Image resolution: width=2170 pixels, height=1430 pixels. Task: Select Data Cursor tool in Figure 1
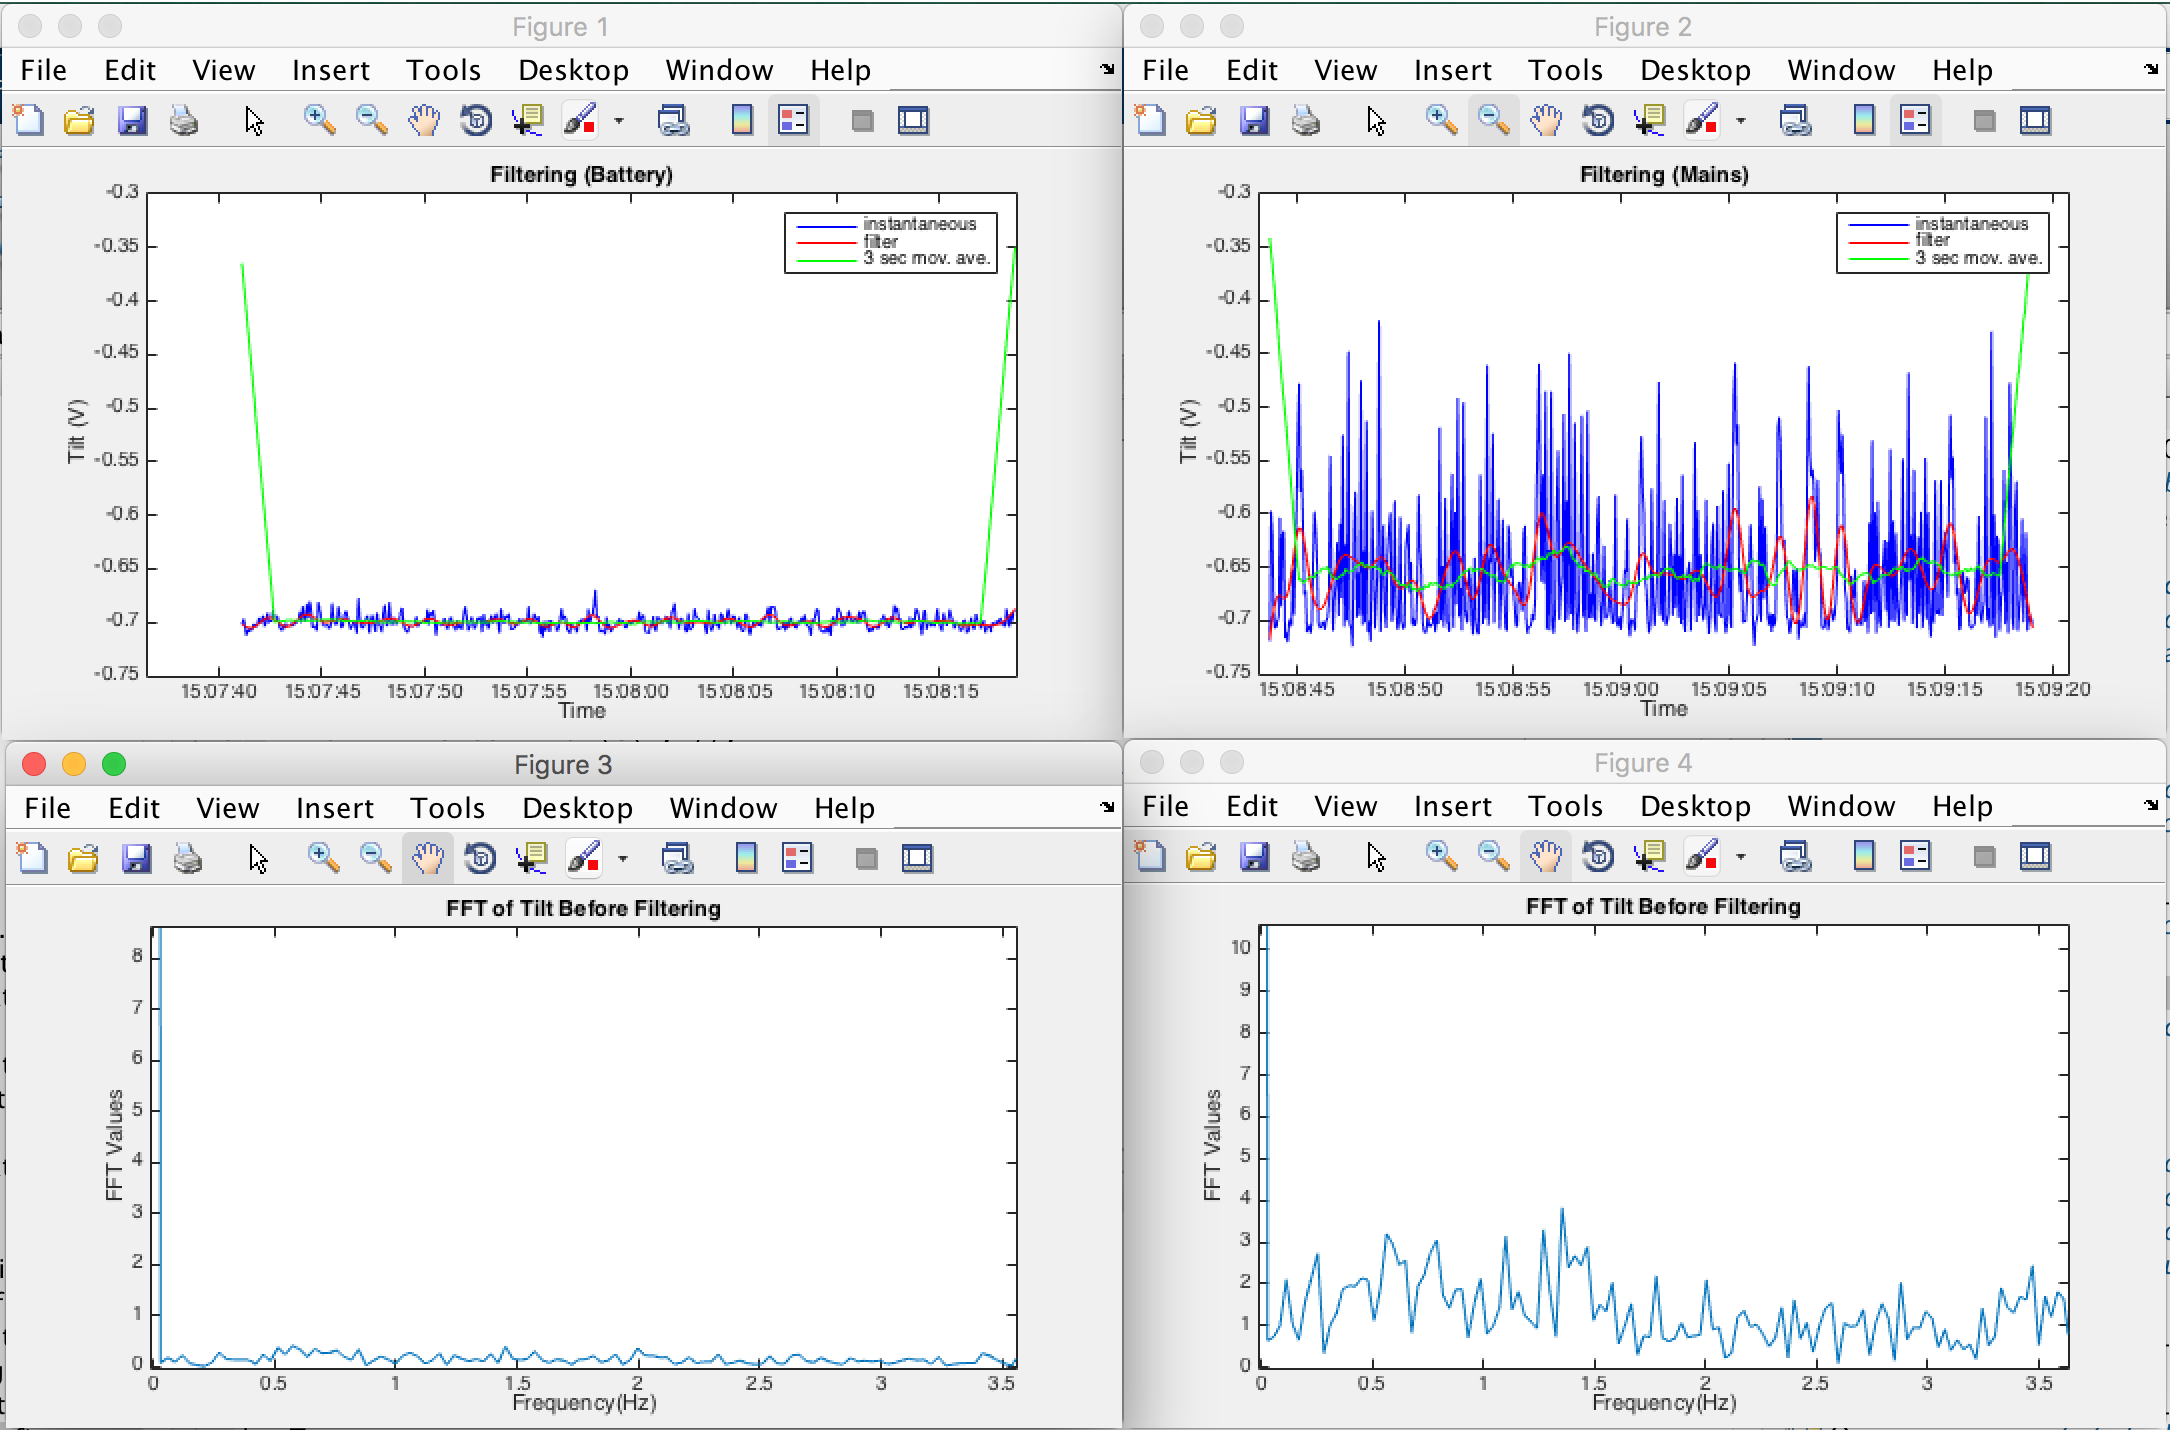click(527, 121)
